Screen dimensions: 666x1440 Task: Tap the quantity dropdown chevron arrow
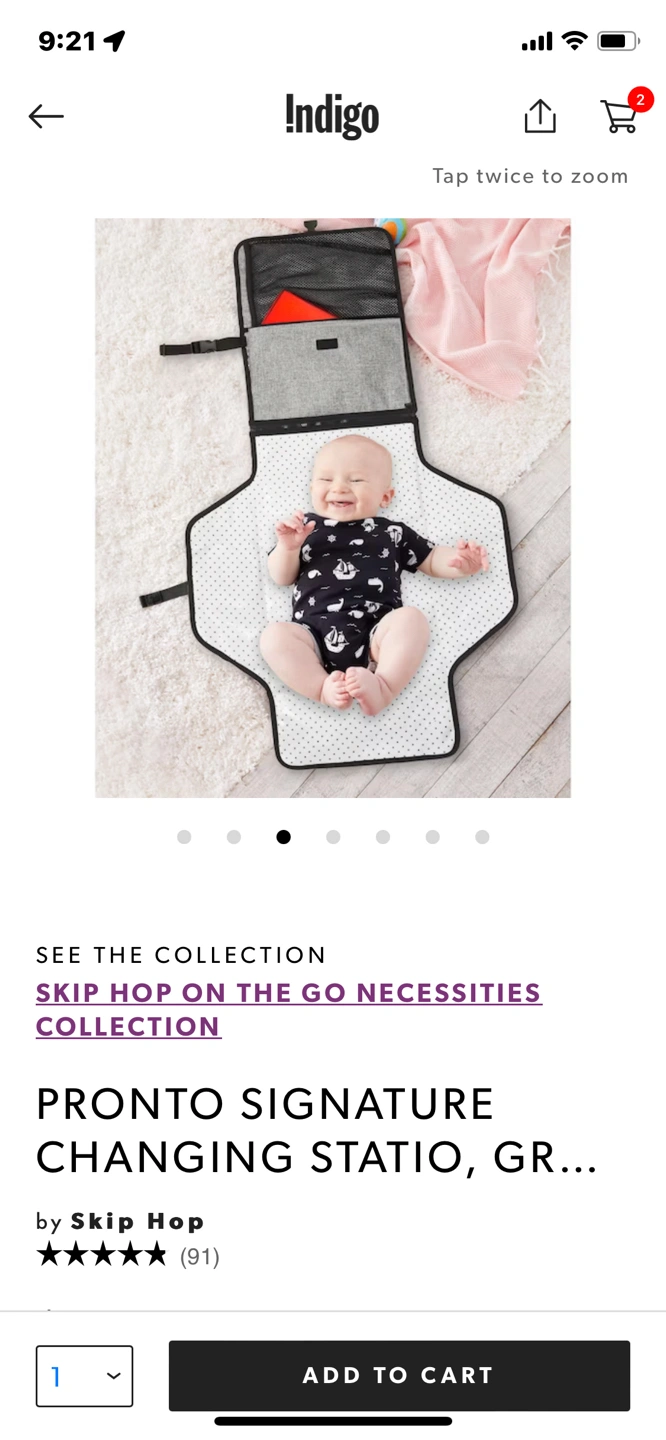[114, 1376]
